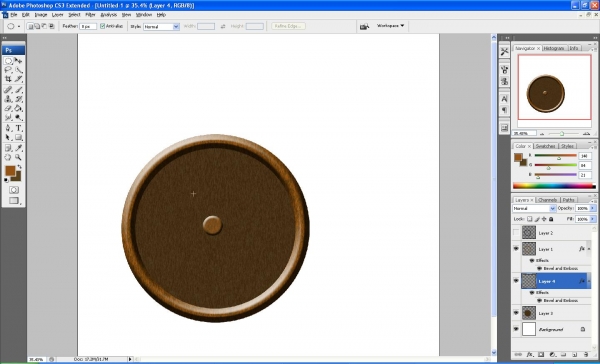Create a new layer
This screenshot has width=600, height=364.
(575, 355)
